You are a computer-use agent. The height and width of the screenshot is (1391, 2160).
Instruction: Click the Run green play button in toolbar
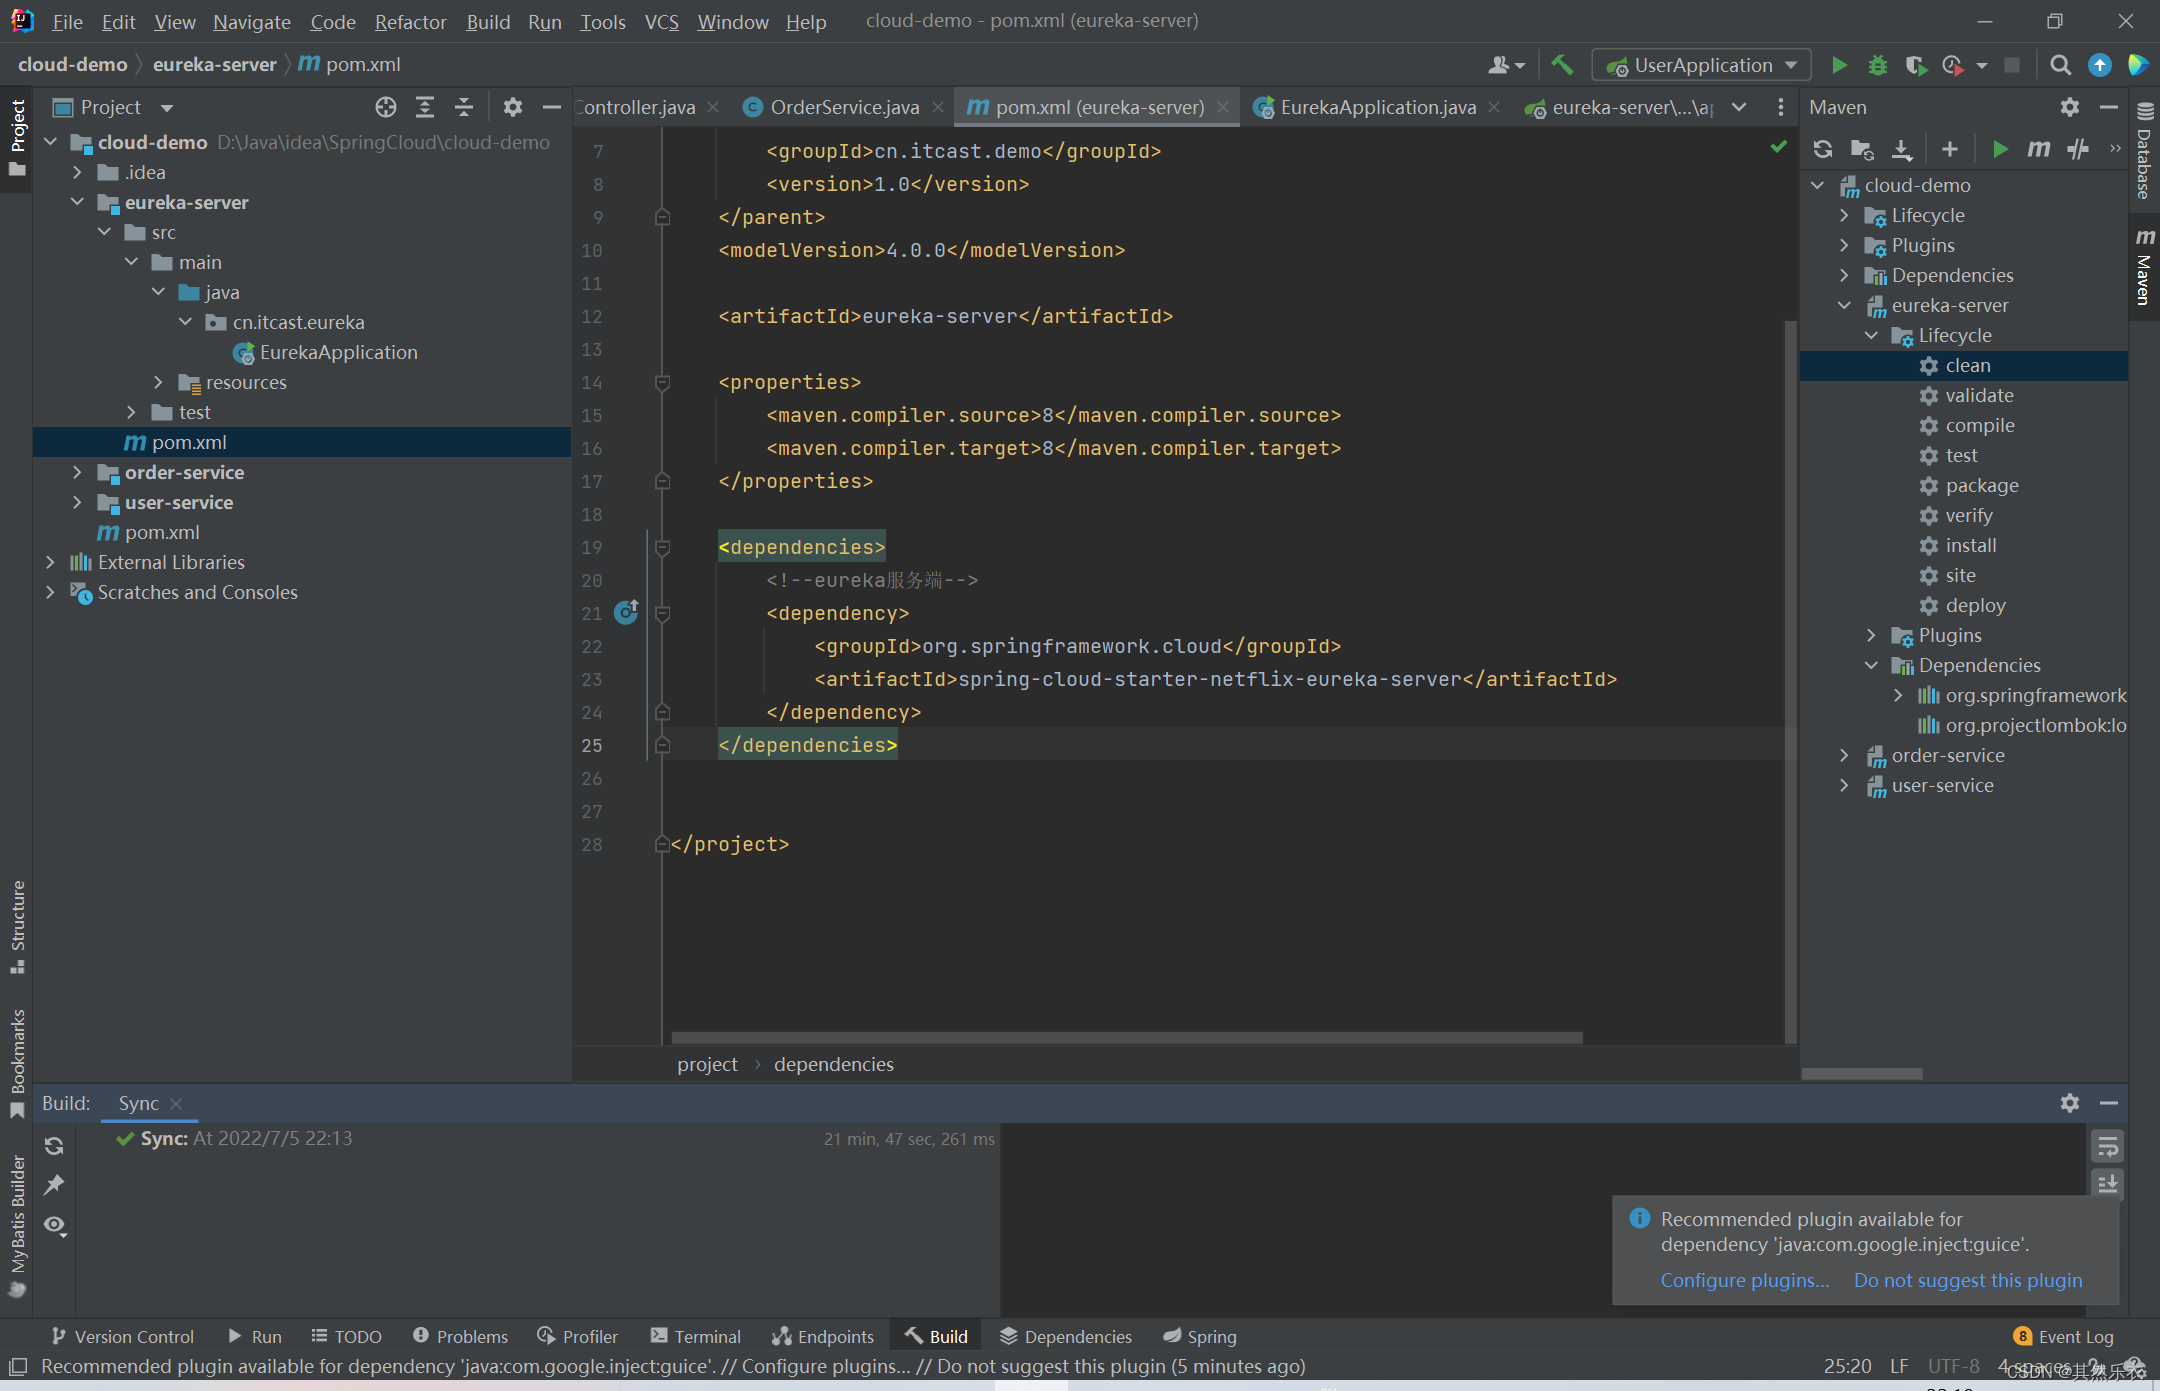coord(1838,66)
